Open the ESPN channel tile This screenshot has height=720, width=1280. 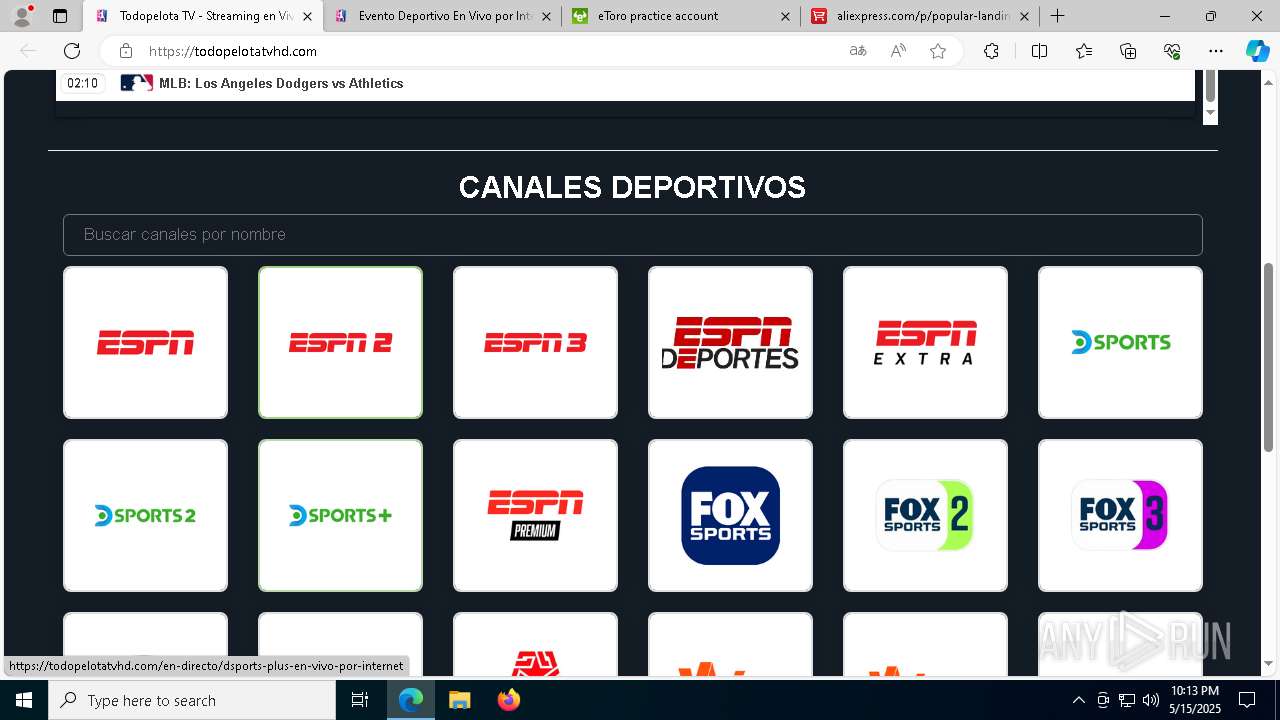(145, 342)
